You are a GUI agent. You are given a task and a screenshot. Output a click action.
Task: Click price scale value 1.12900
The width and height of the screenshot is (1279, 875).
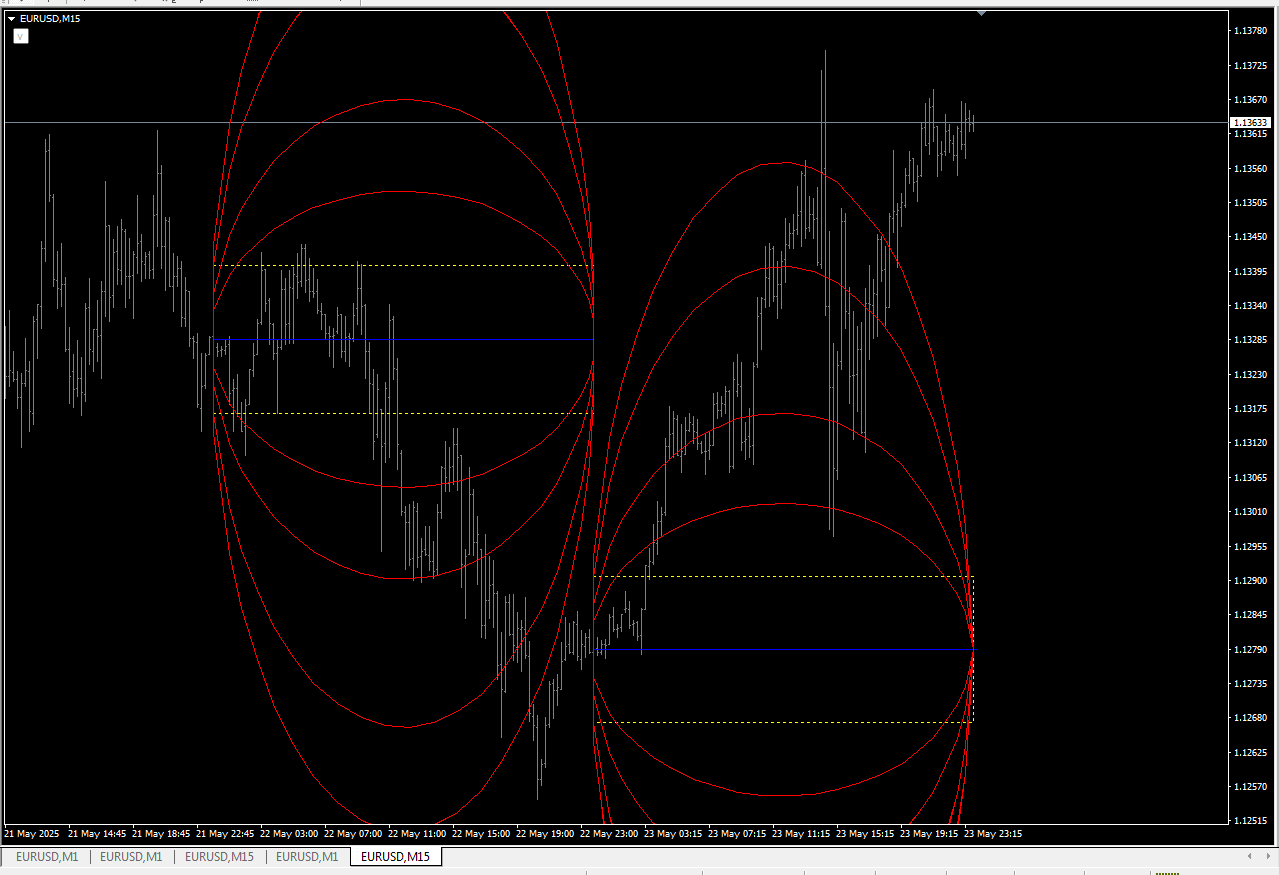(1250, 580)
